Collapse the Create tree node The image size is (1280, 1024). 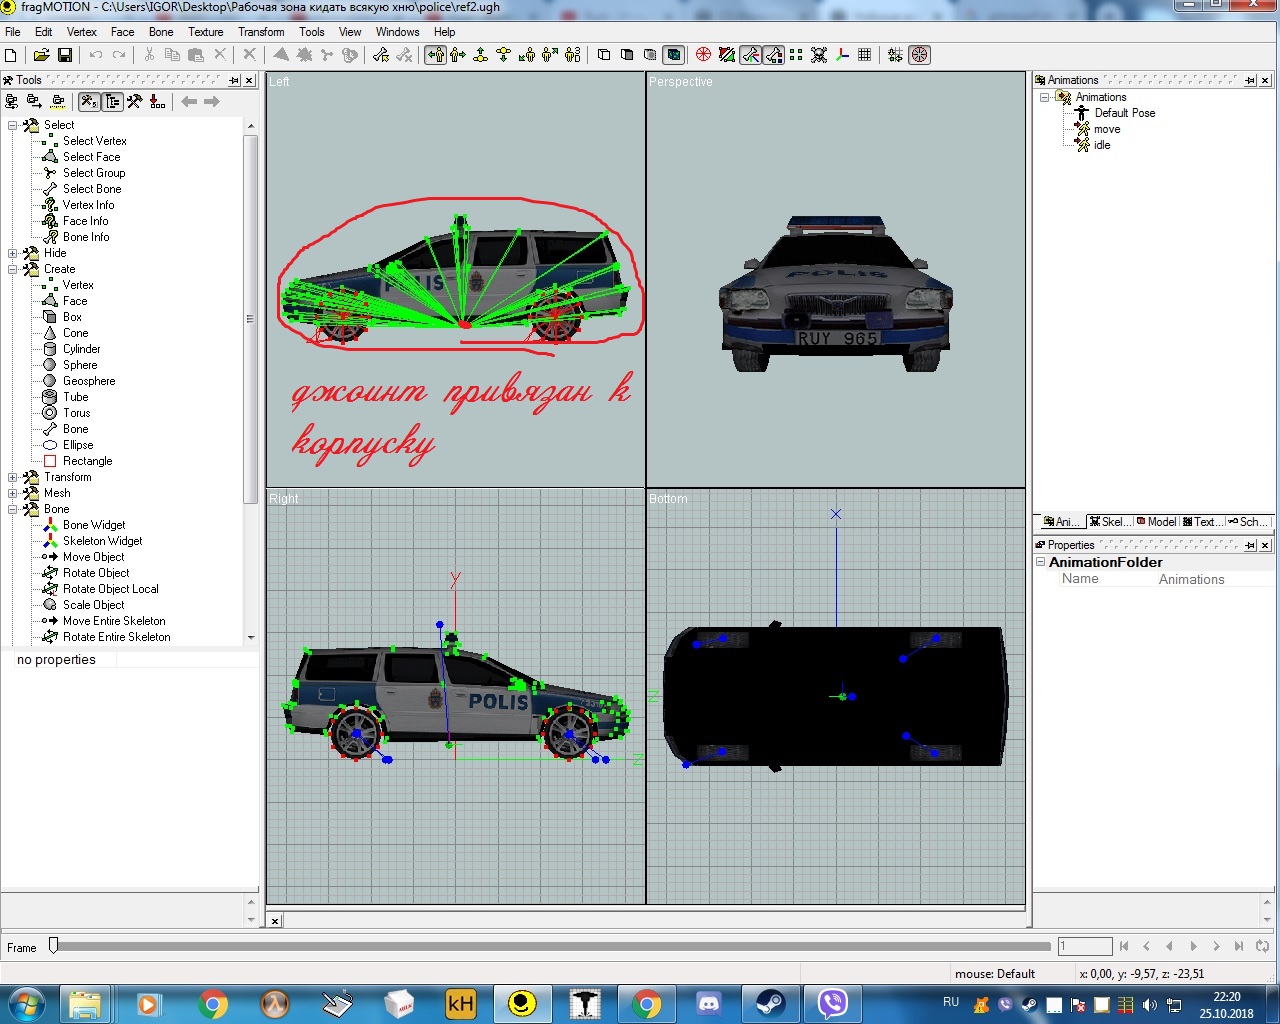[13, 269]
